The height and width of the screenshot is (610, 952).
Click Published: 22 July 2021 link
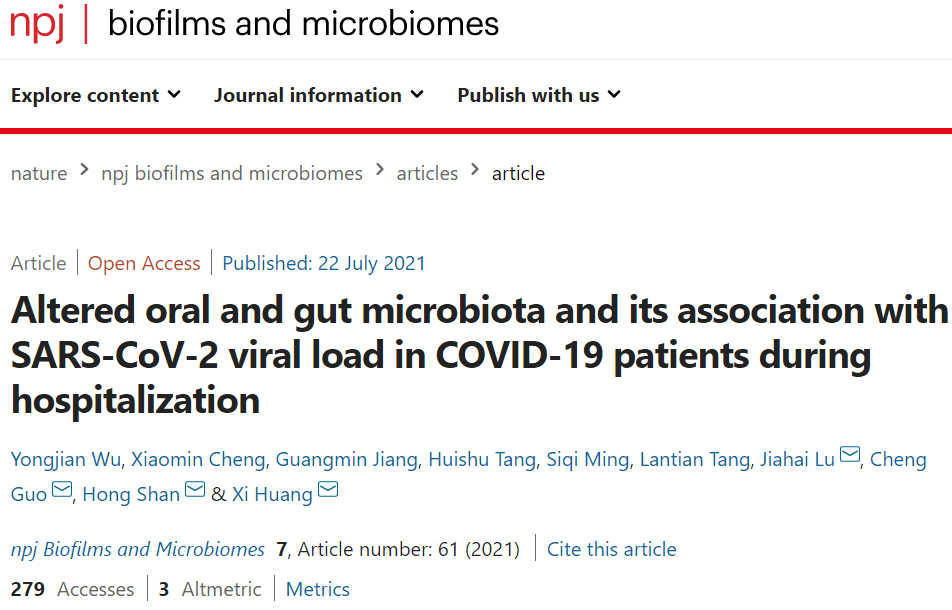pos(324,263)
